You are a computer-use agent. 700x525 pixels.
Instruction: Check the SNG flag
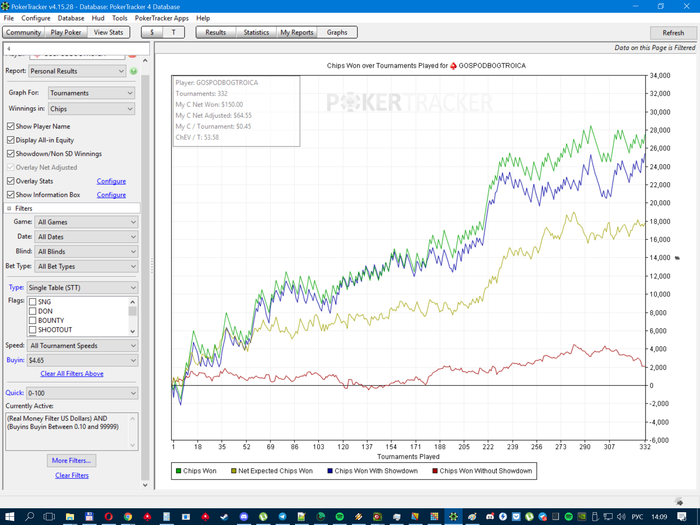tap(33, 302)
